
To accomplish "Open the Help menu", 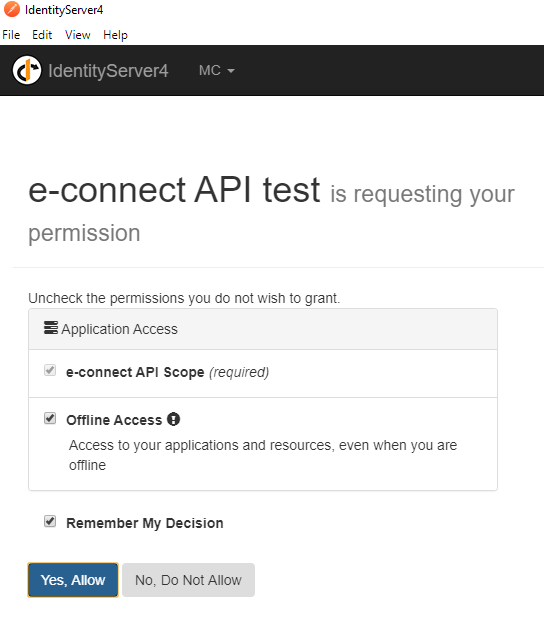I will (115, 35).
